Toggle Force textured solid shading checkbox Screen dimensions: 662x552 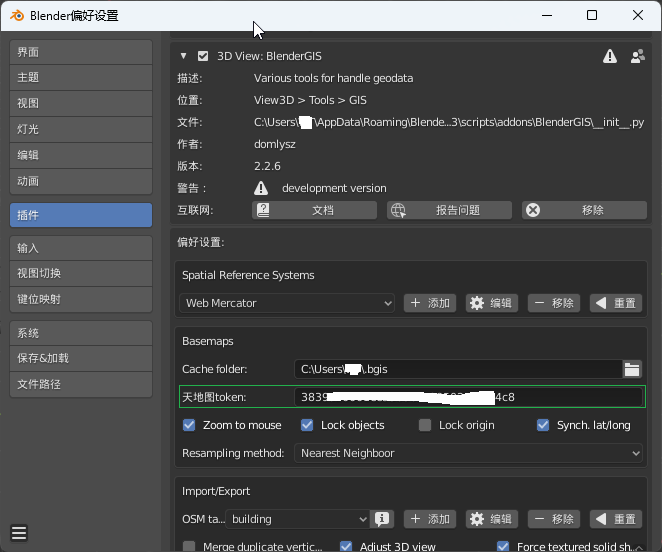(x=503, y=547)
